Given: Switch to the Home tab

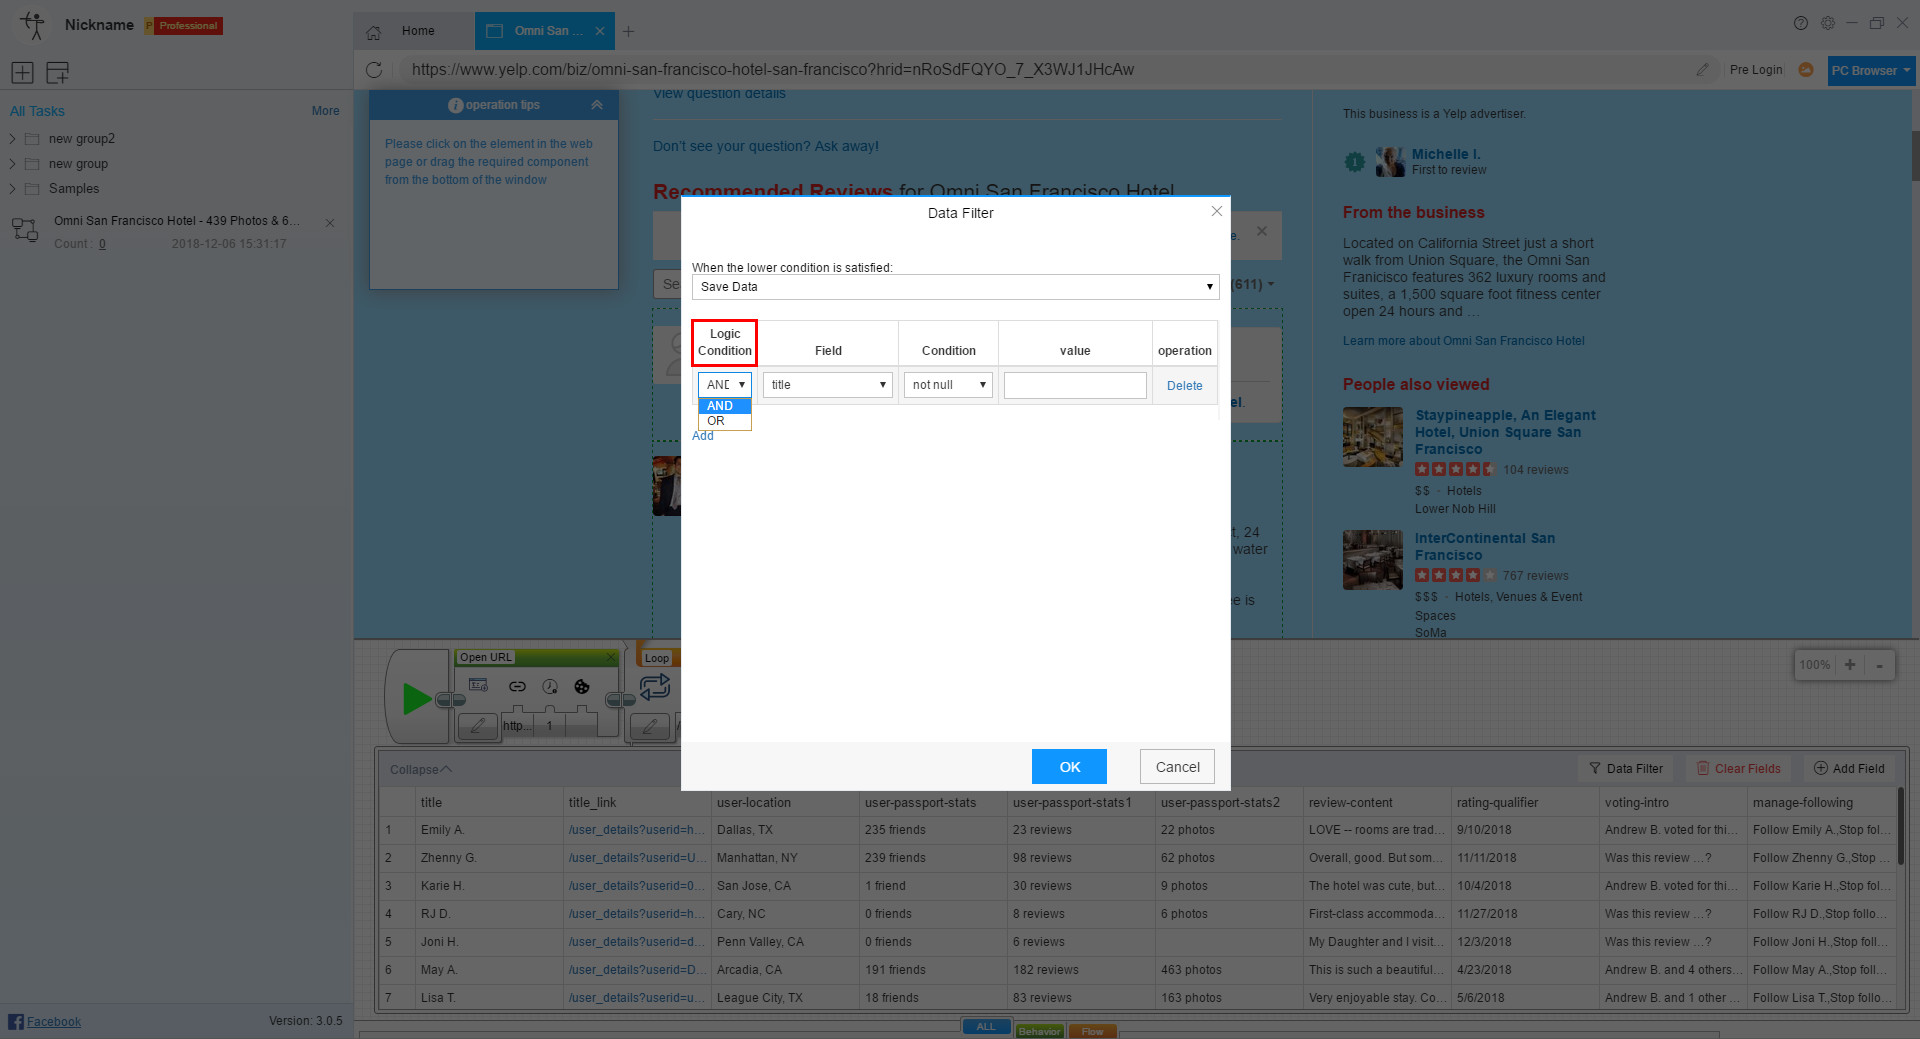Looking at the screenshot, I should click(x=417, y=31).
